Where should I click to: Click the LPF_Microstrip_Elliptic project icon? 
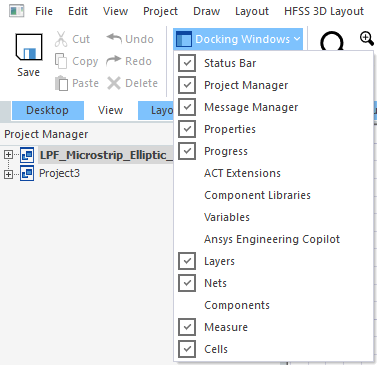[27, 155]
